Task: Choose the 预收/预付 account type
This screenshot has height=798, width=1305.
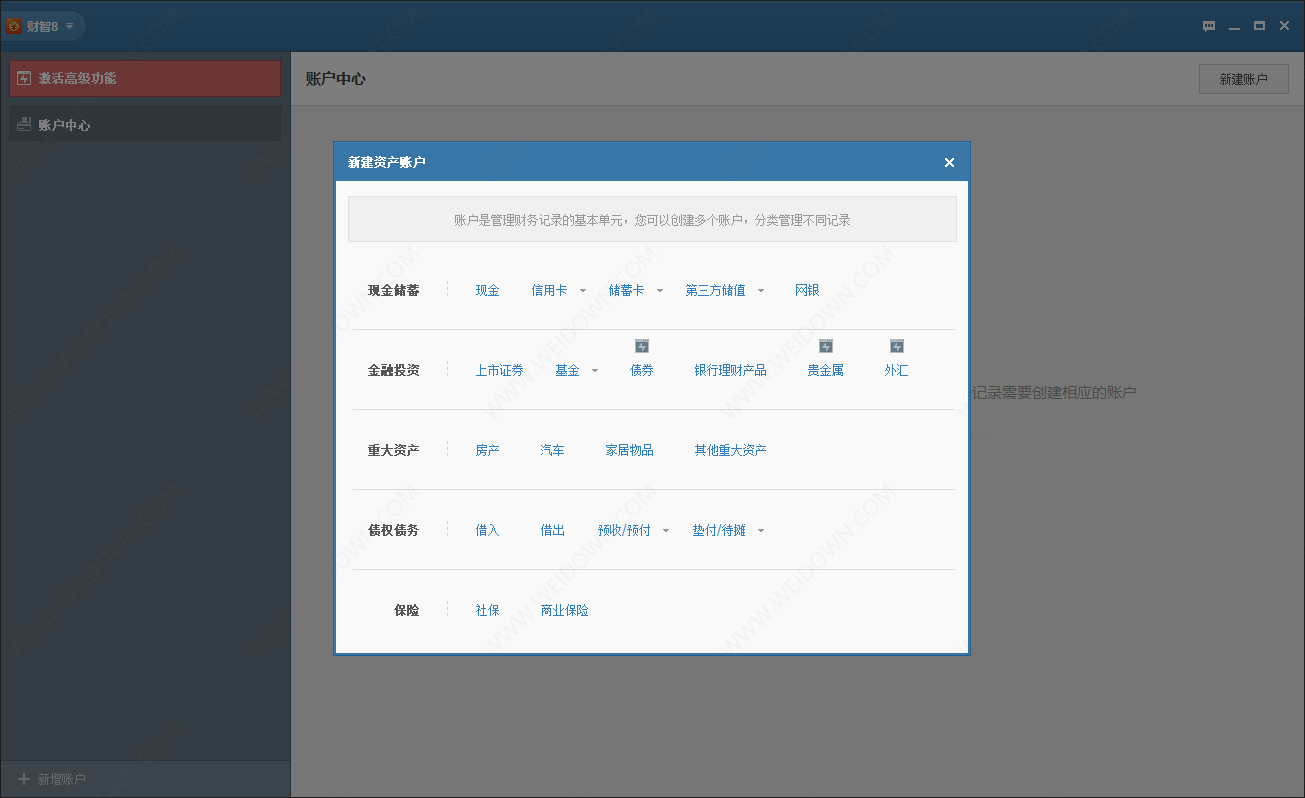Action: click(624, 530)
